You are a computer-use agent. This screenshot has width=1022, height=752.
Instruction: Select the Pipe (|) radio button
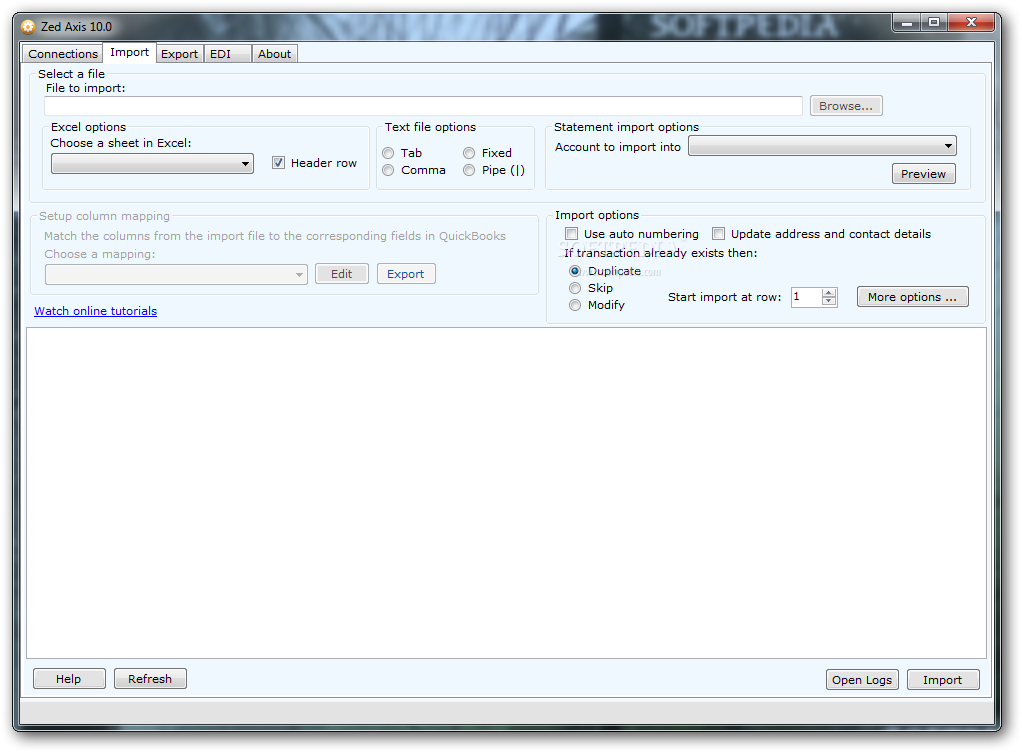(469, 170)
